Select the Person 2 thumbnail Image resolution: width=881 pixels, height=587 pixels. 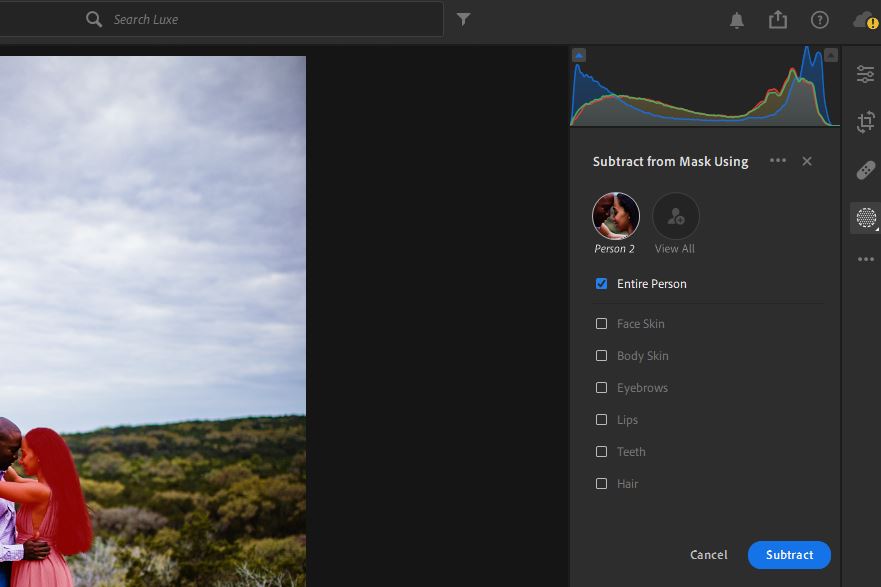[x=615, y=216]
